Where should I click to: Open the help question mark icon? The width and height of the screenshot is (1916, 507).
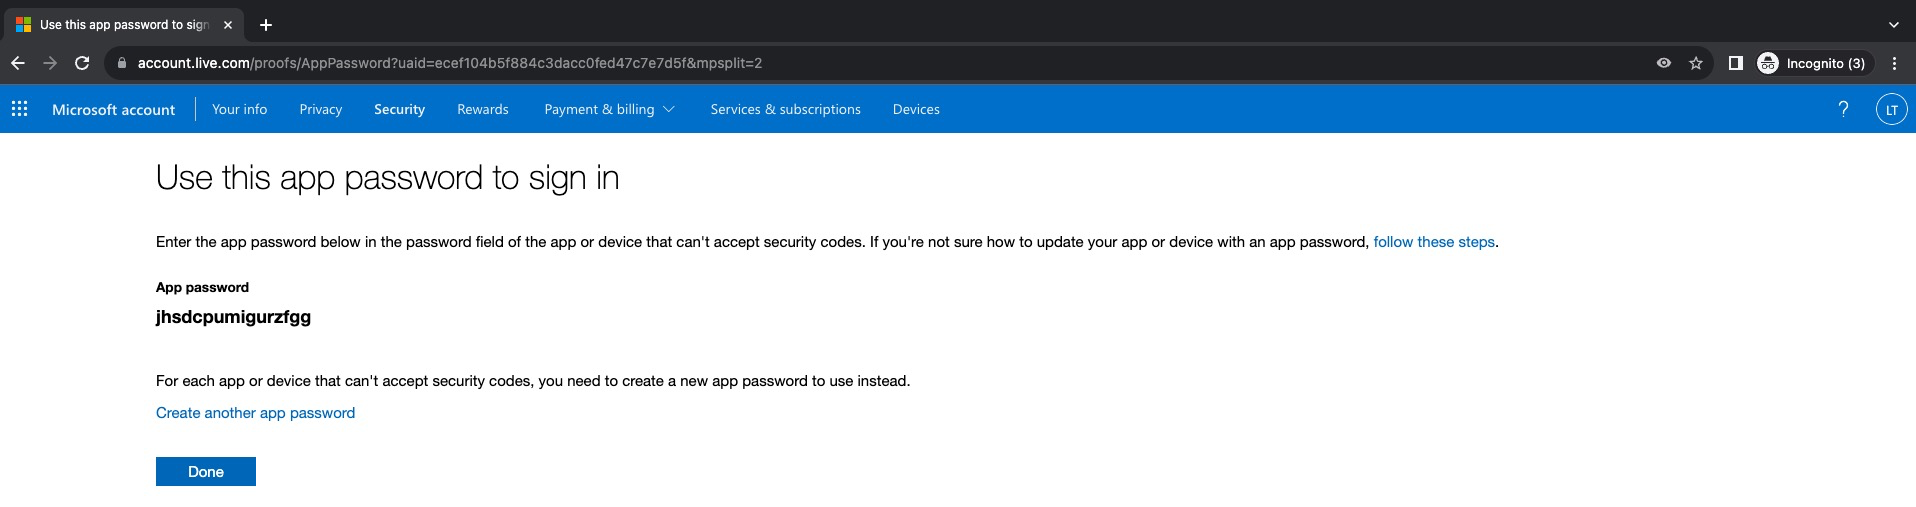click(x=1843, y=109)
